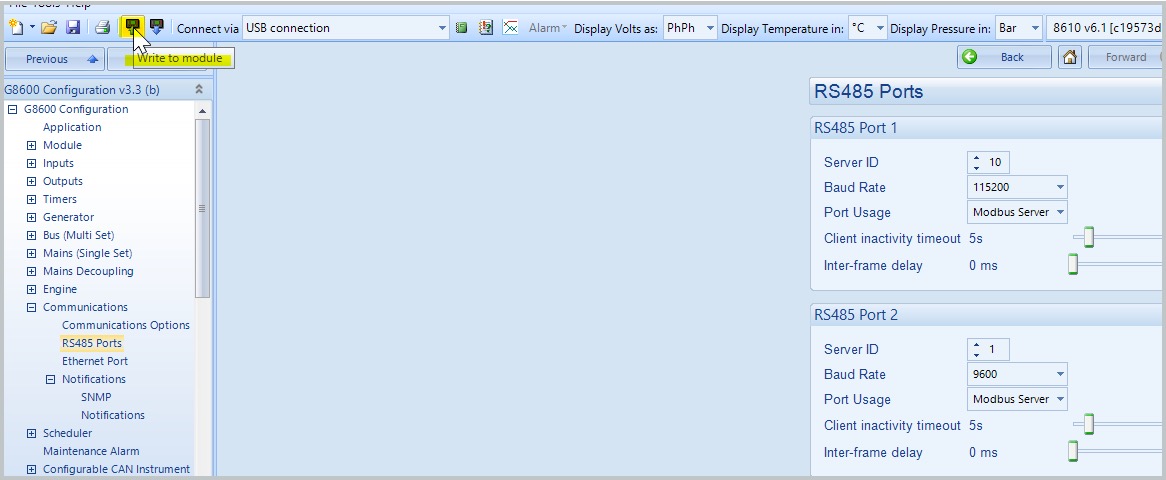This screenshot has width=1166, height=480.
Task: Click the Write to module icon
Action: coord(132,27)
